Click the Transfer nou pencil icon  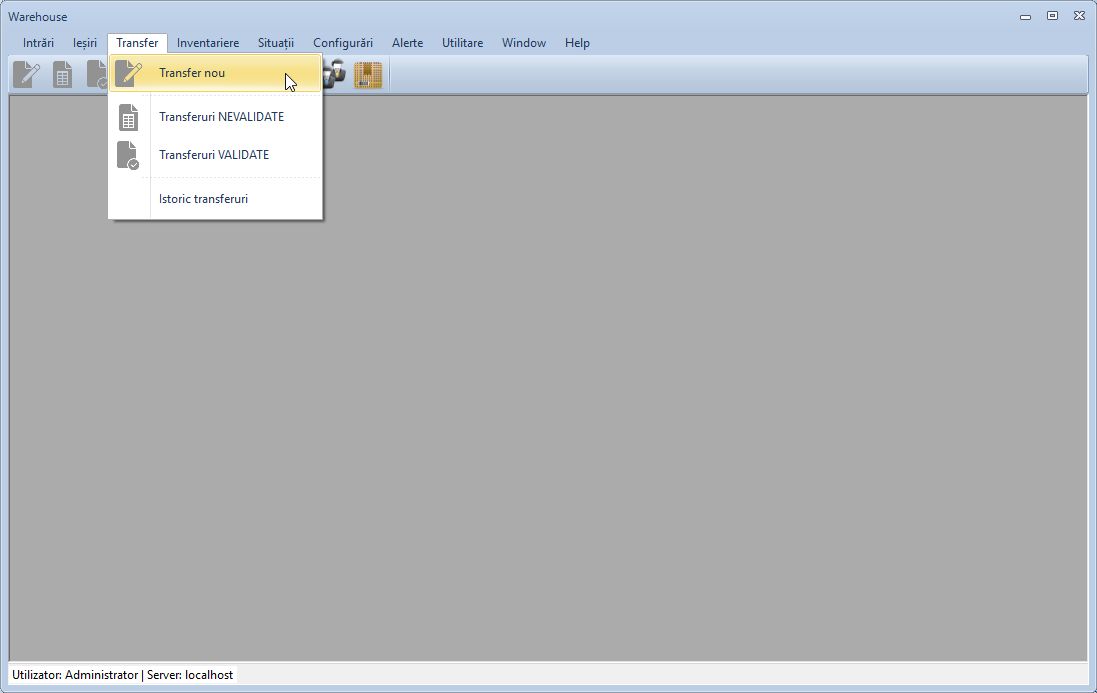click(x=129, y=73)
